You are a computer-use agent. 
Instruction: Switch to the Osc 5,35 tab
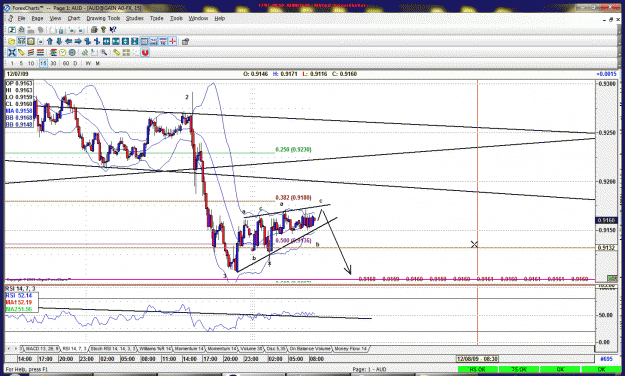tap(276, 348)
